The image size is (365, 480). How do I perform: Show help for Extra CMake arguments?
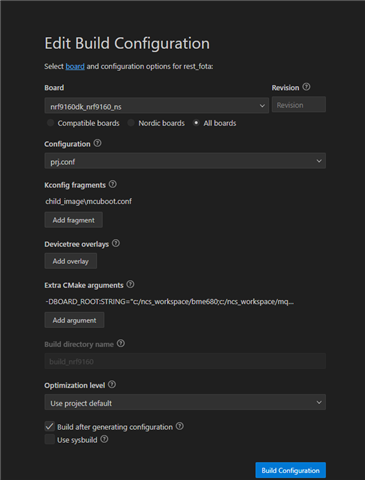tap(131, 285)
